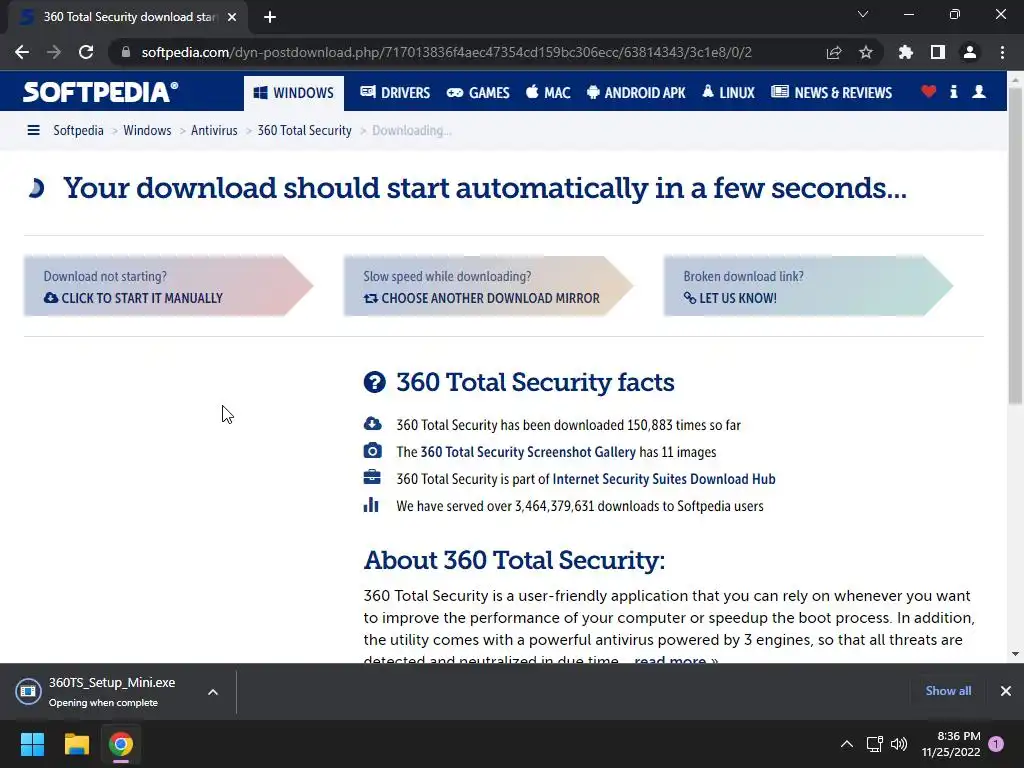Click the page vertical scrollbar
Viewport: 1024px width, 768px height.
point(1015,246)
